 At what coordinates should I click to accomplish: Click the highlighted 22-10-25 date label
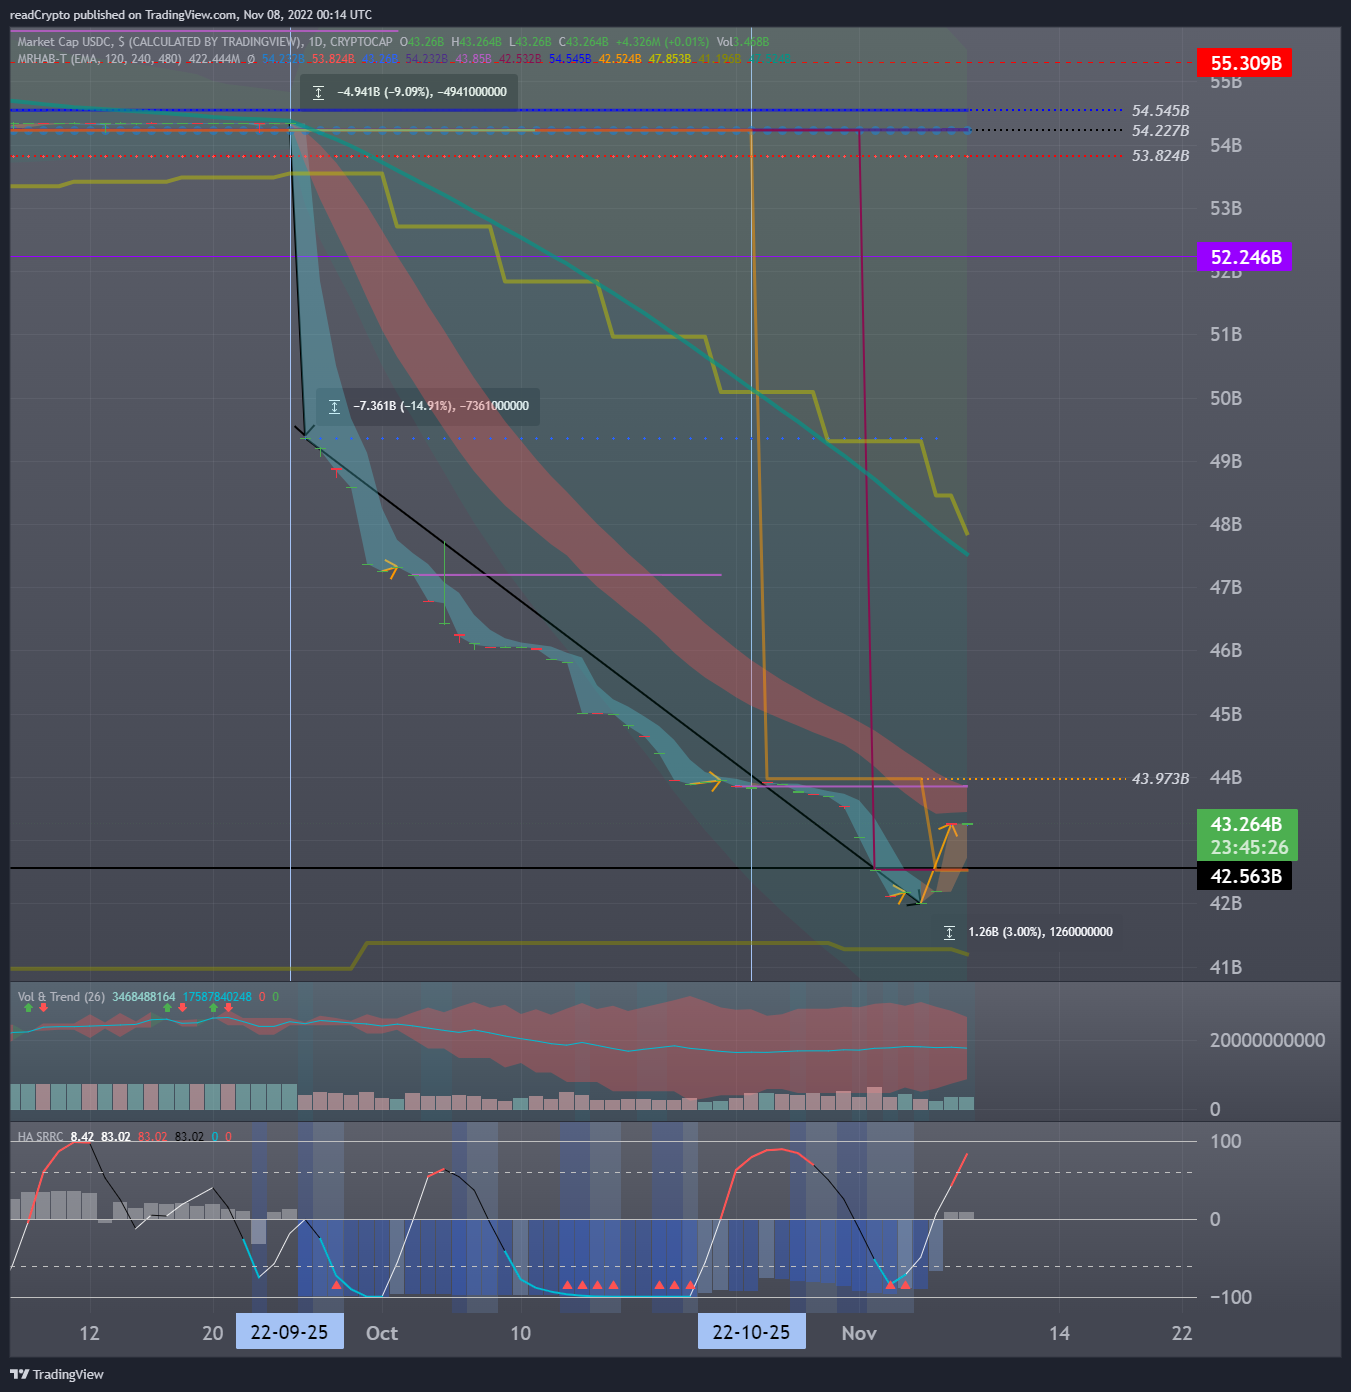pyautogui.click(x=751, y=1332)
